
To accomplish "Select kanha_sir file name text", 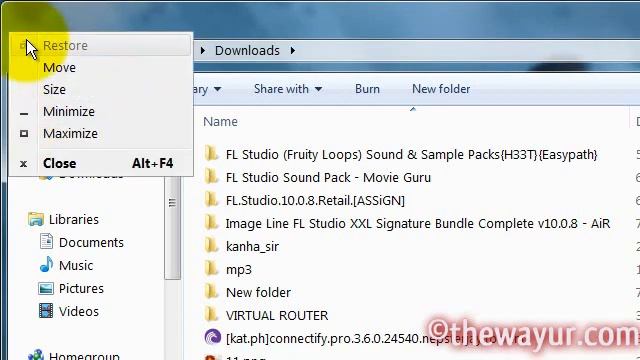I will point(252,247).
